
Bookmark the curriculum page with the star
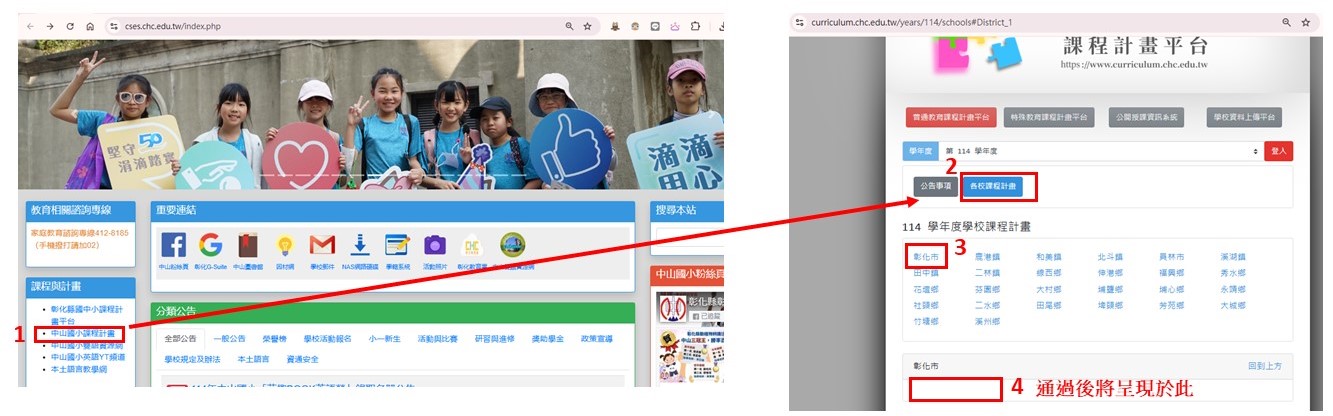(1306, 21)
